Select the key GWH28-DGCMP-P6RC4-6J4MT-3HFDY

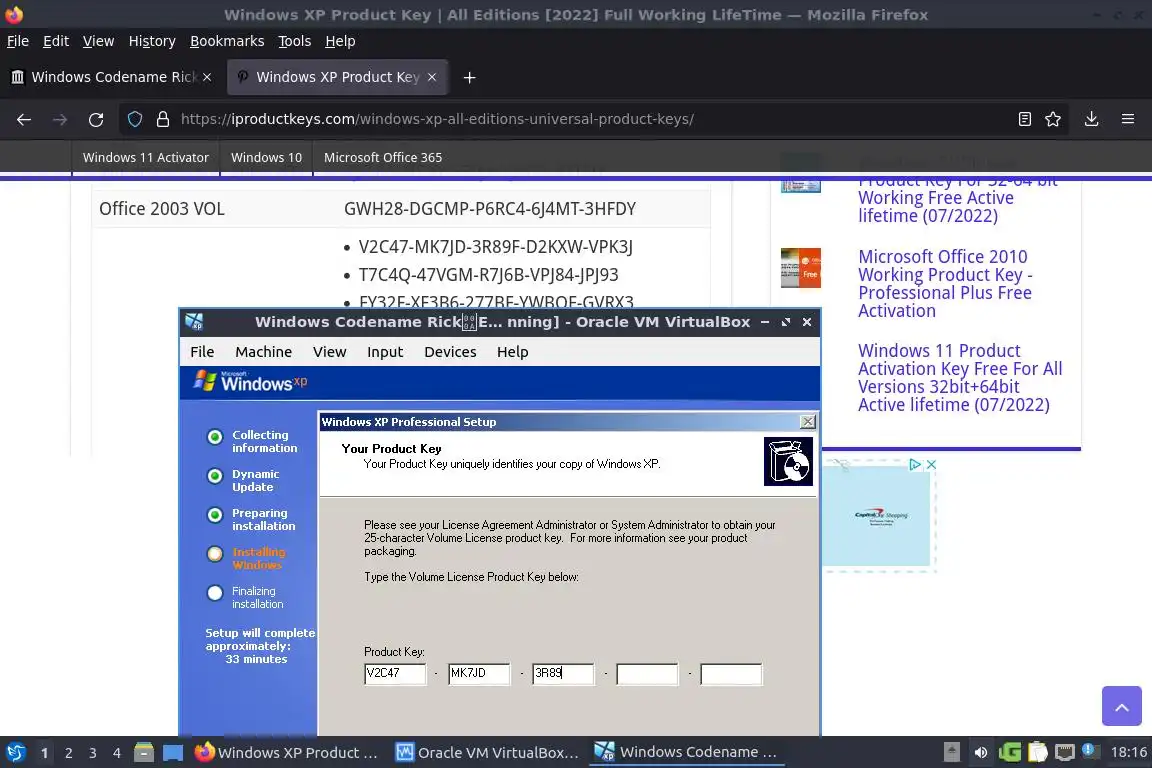tap(490, 209)
